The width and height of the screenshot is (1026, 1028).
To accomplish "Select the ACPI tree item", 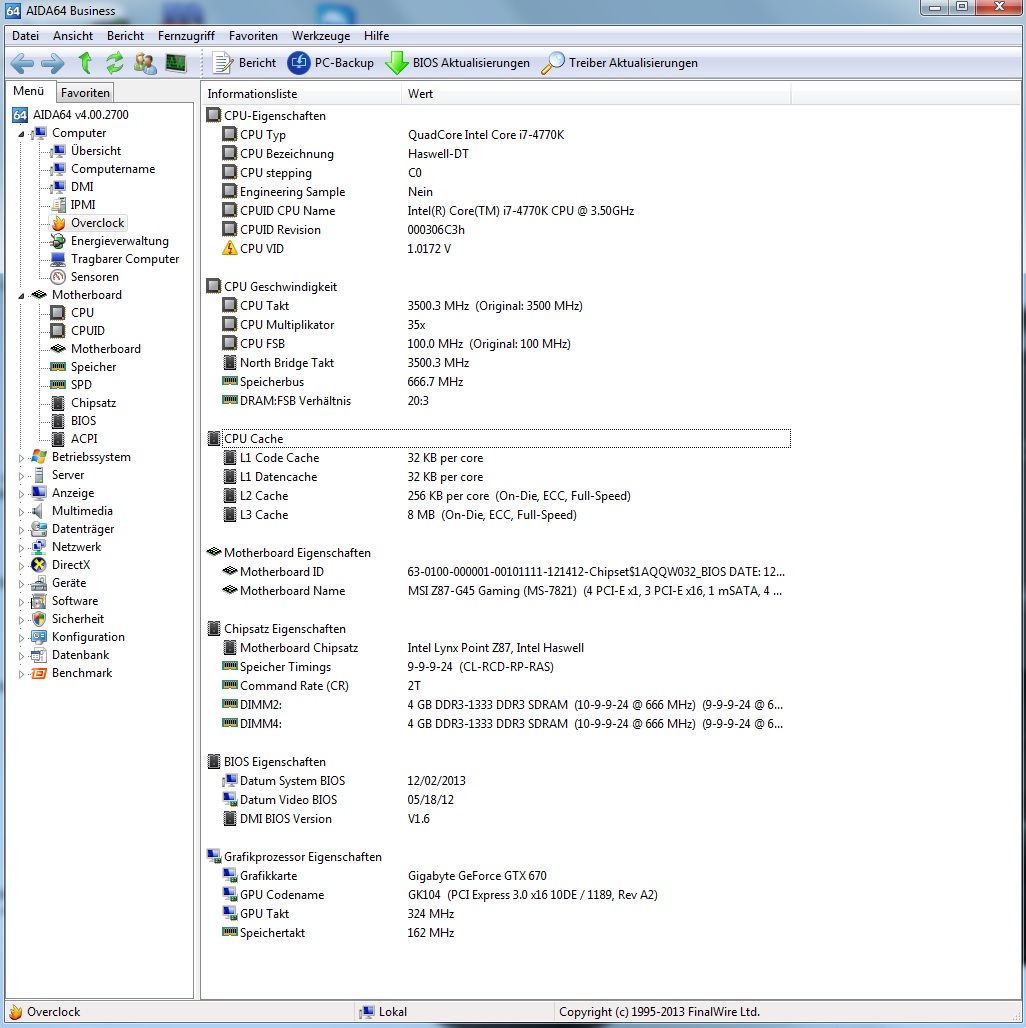I will point(84,439).
